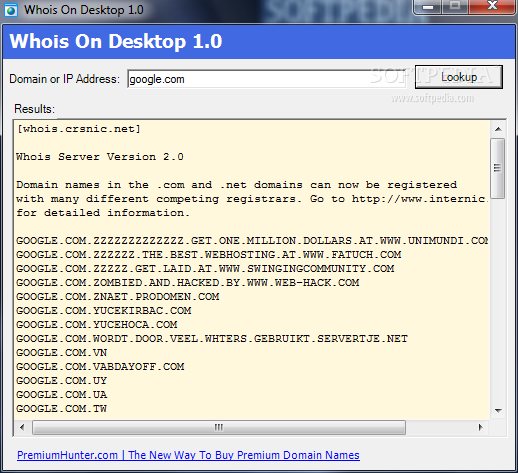518x473 pixels.
Task: Click the vertical scrollbar thumb
Action: point(498,168)
